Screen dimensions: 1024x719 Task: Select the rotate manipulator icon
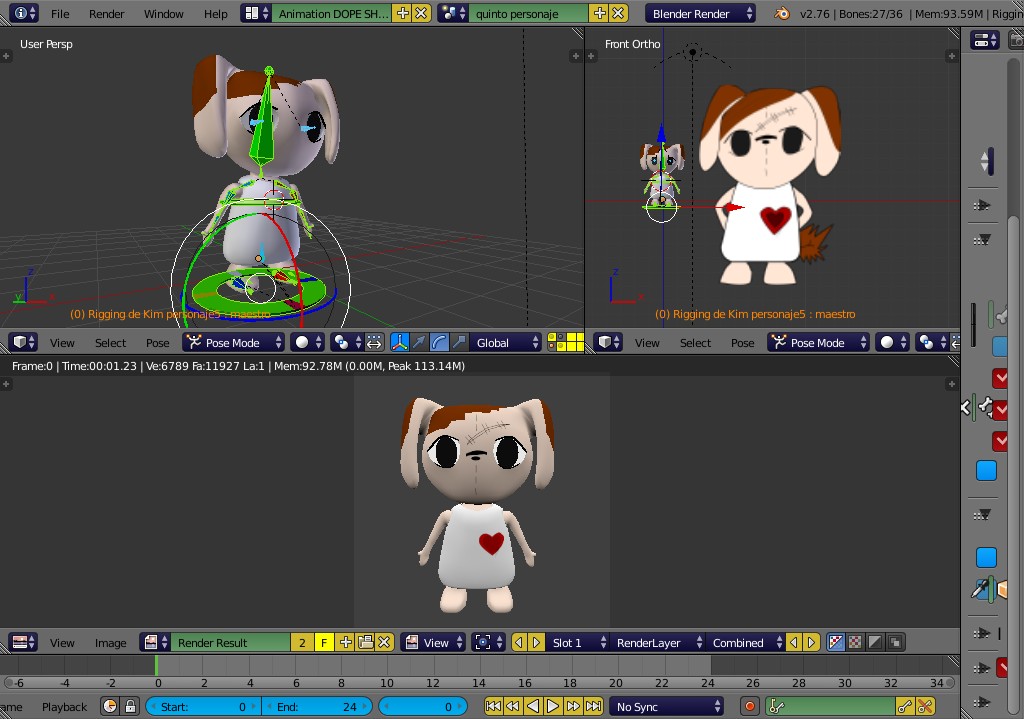point(441,342)
